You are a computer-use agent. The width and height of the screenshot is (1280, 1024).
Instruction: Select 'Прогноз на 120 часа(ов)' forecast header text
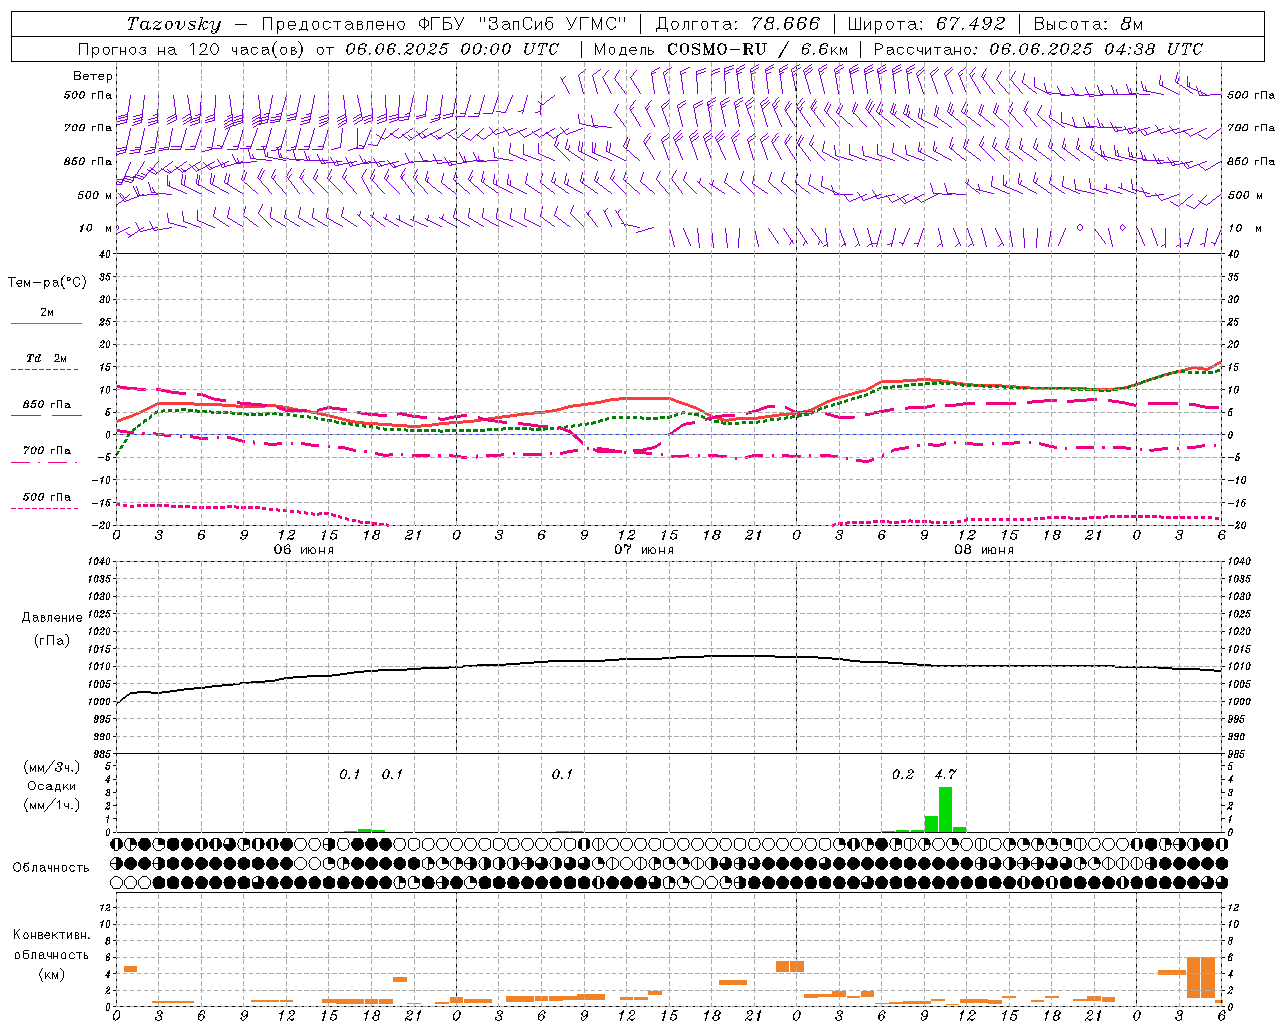pos(192,49)
